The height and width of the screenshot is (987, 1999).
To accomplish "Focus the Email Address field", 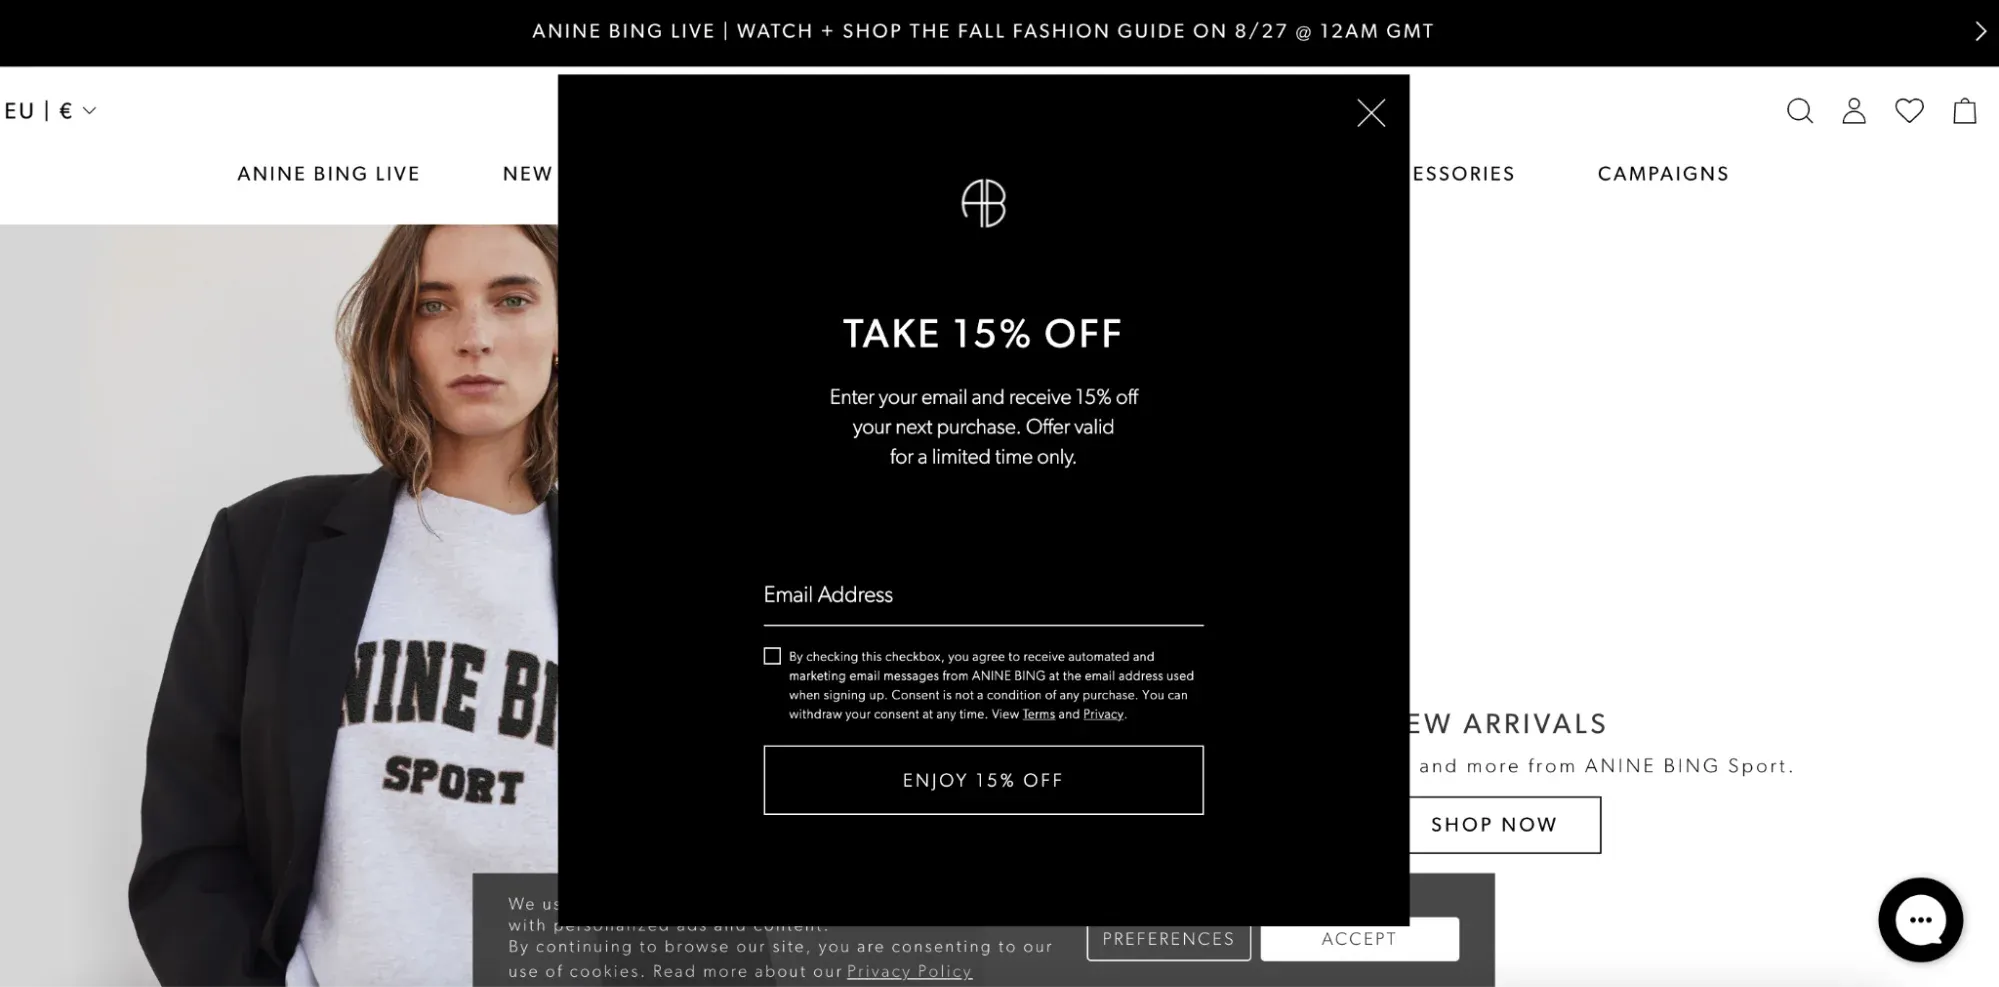I will click(983, 596).
